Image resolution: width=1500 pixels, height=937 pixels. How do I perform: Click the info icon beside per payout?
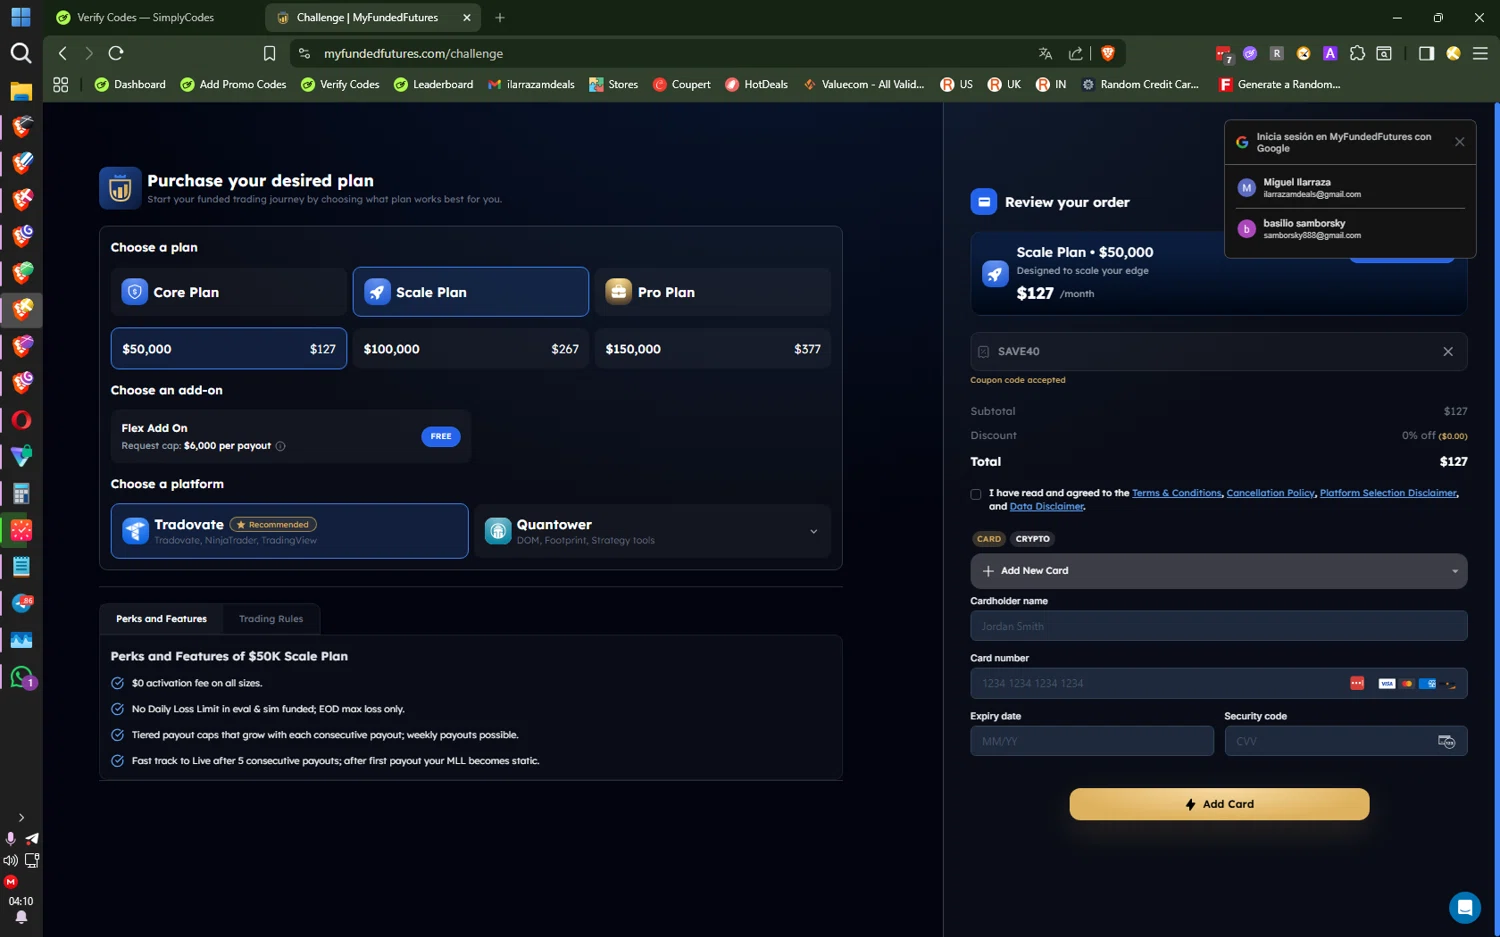point(280,446)
